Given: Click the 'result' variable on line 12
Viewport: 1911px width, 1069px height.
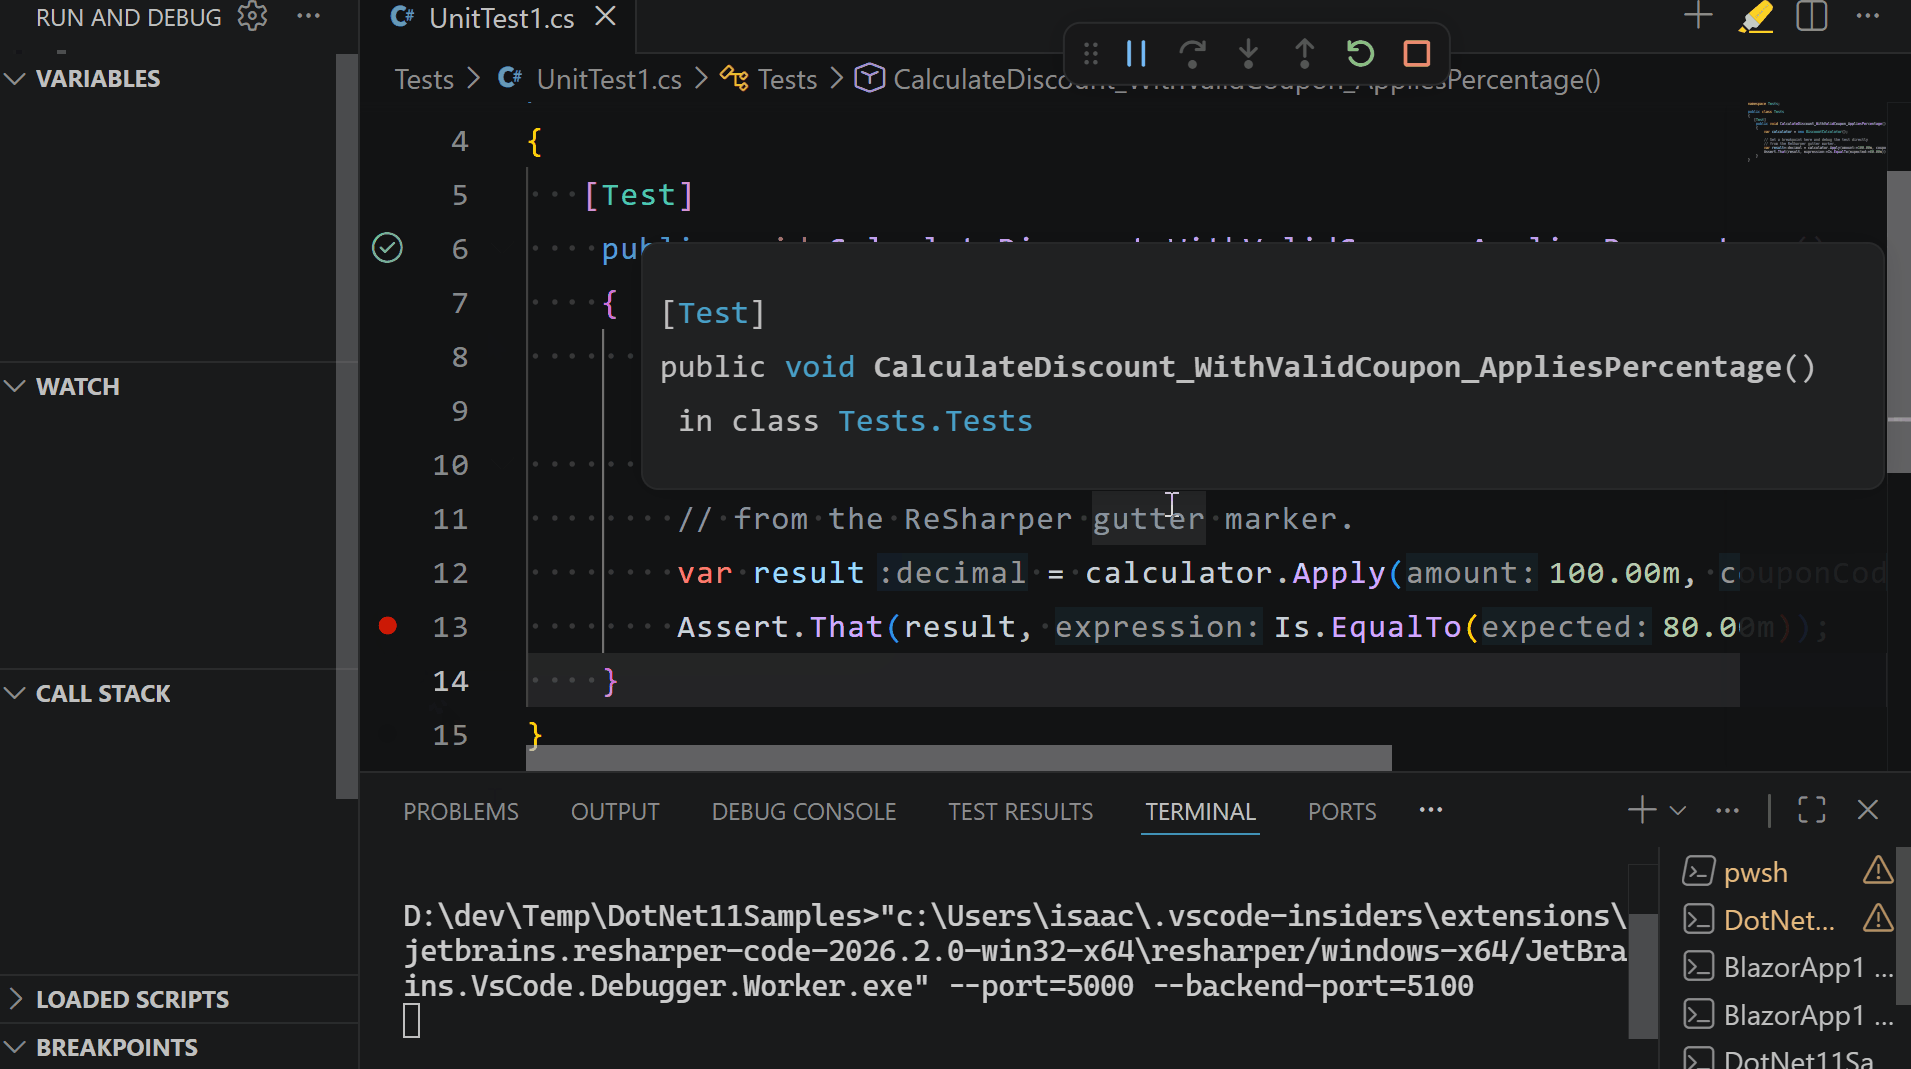Looking at the screenshot, I should click(x=808, y=573).
